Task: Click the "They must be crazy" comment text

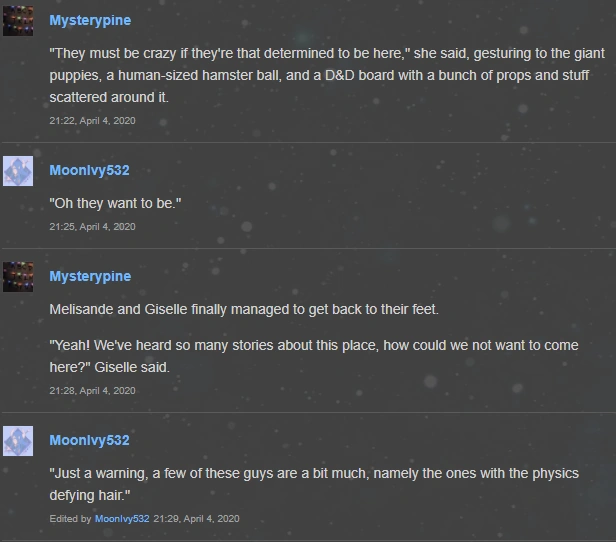Action: [327, 75]
